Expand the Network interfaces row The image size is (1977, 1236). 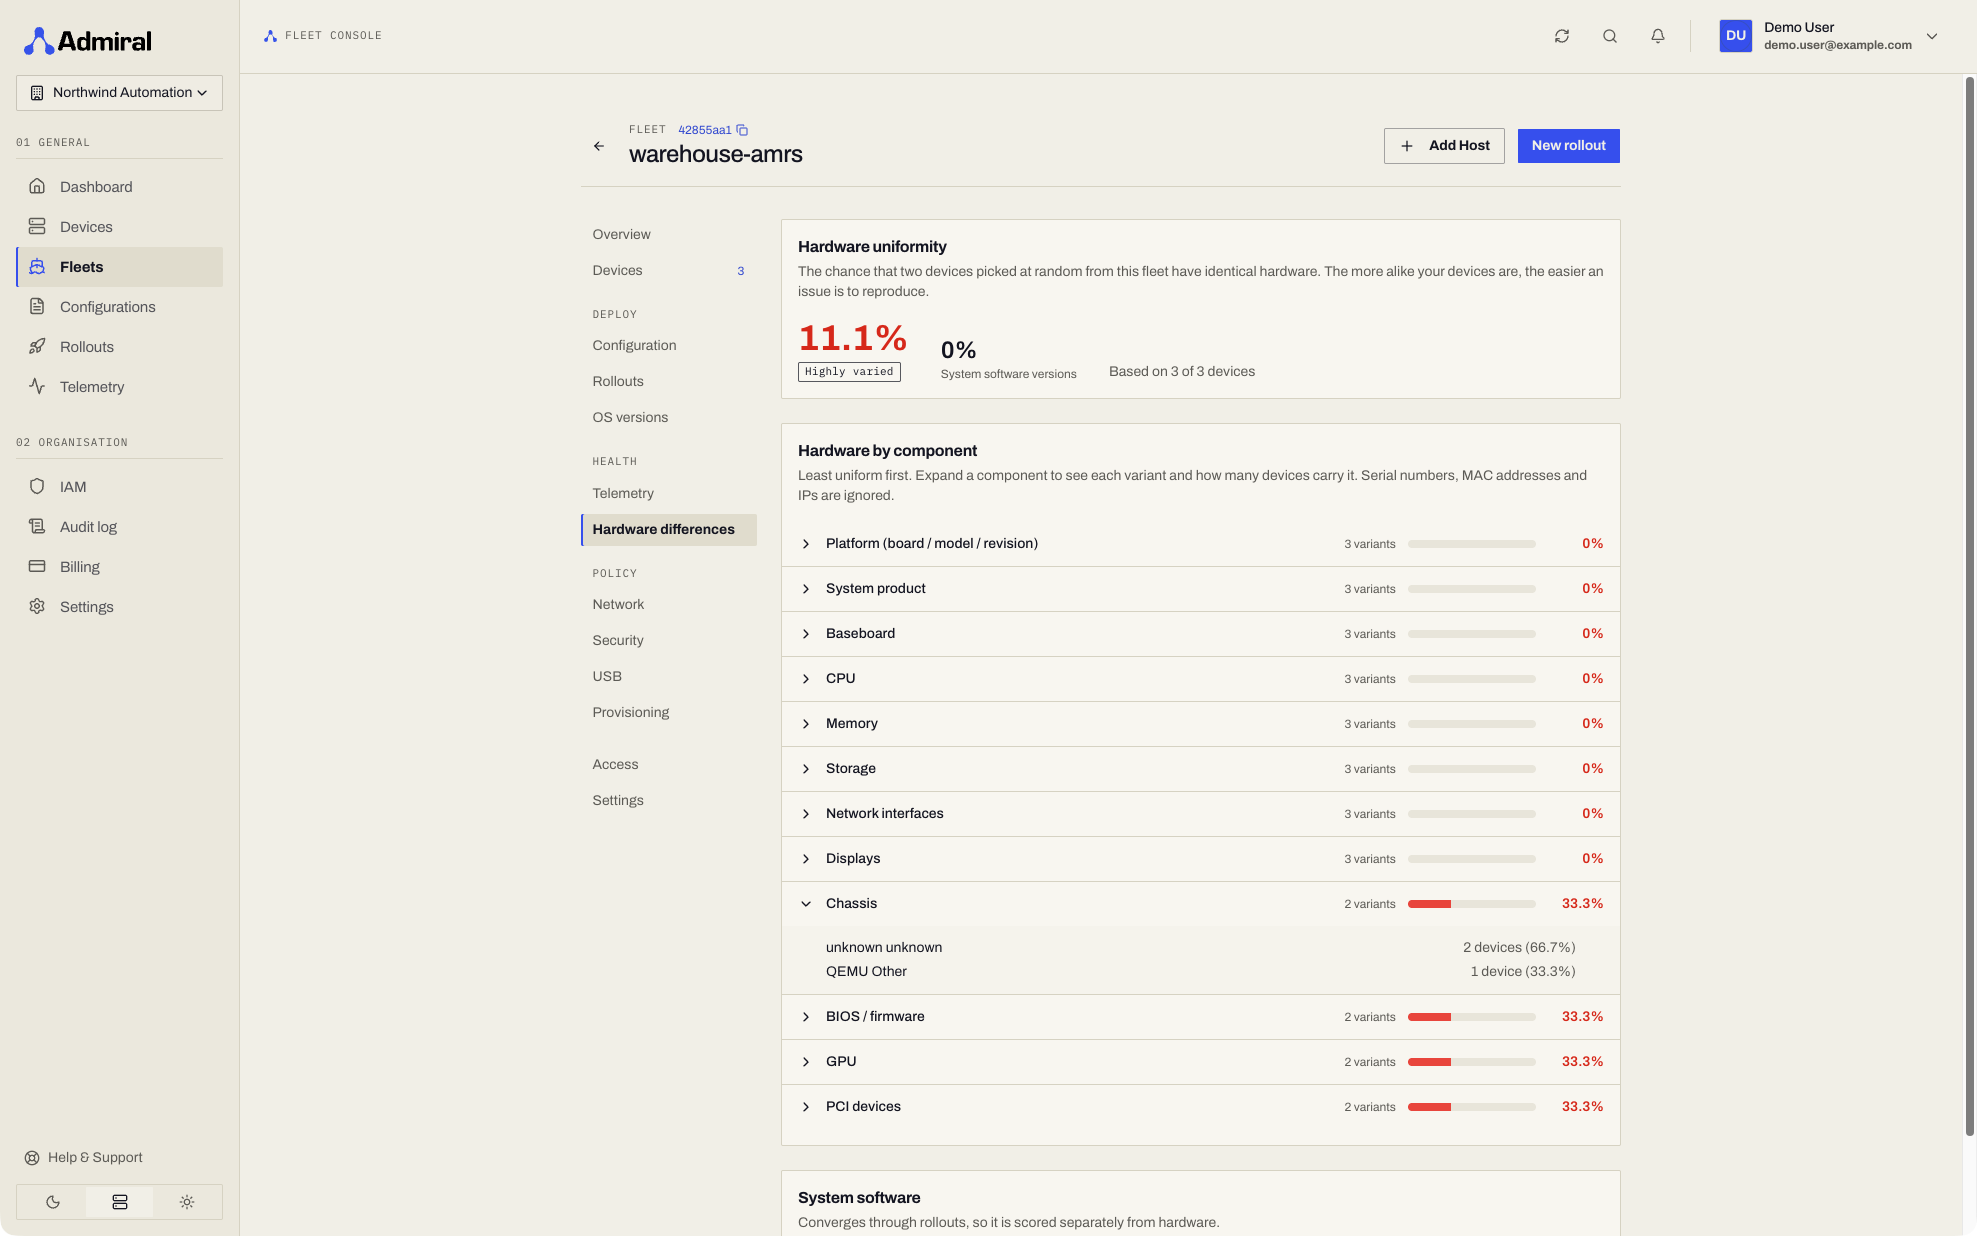1200,814
